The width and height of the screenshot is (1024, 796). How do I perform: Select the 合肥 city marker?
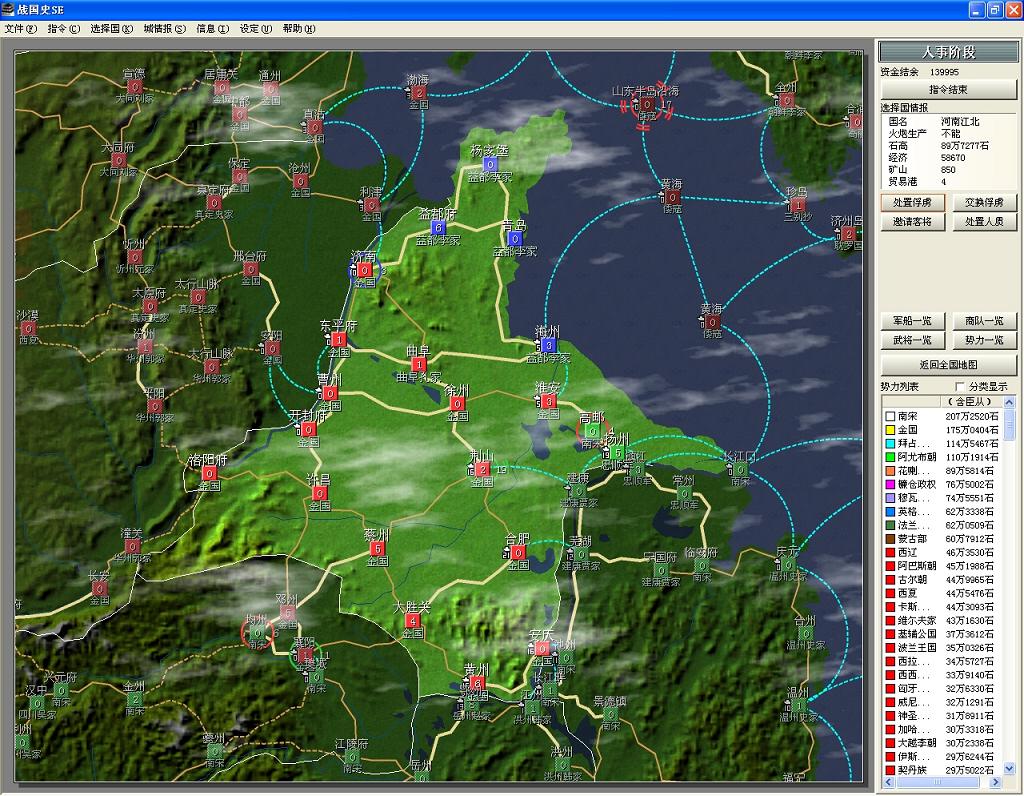(x=517, y=552)
